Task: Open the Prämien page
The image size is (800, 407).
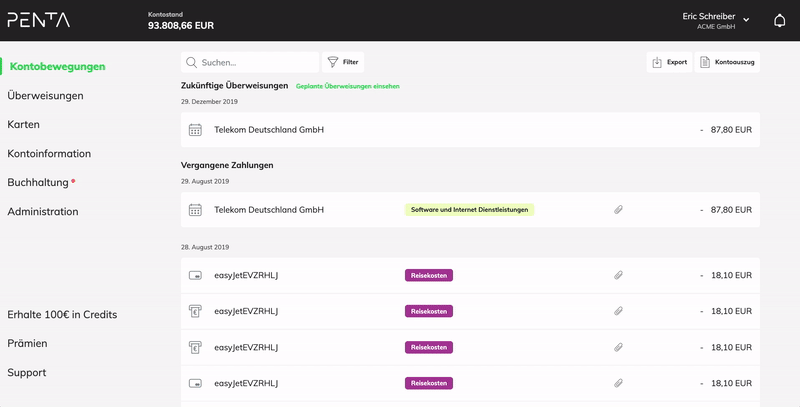Action: [27, 343]
